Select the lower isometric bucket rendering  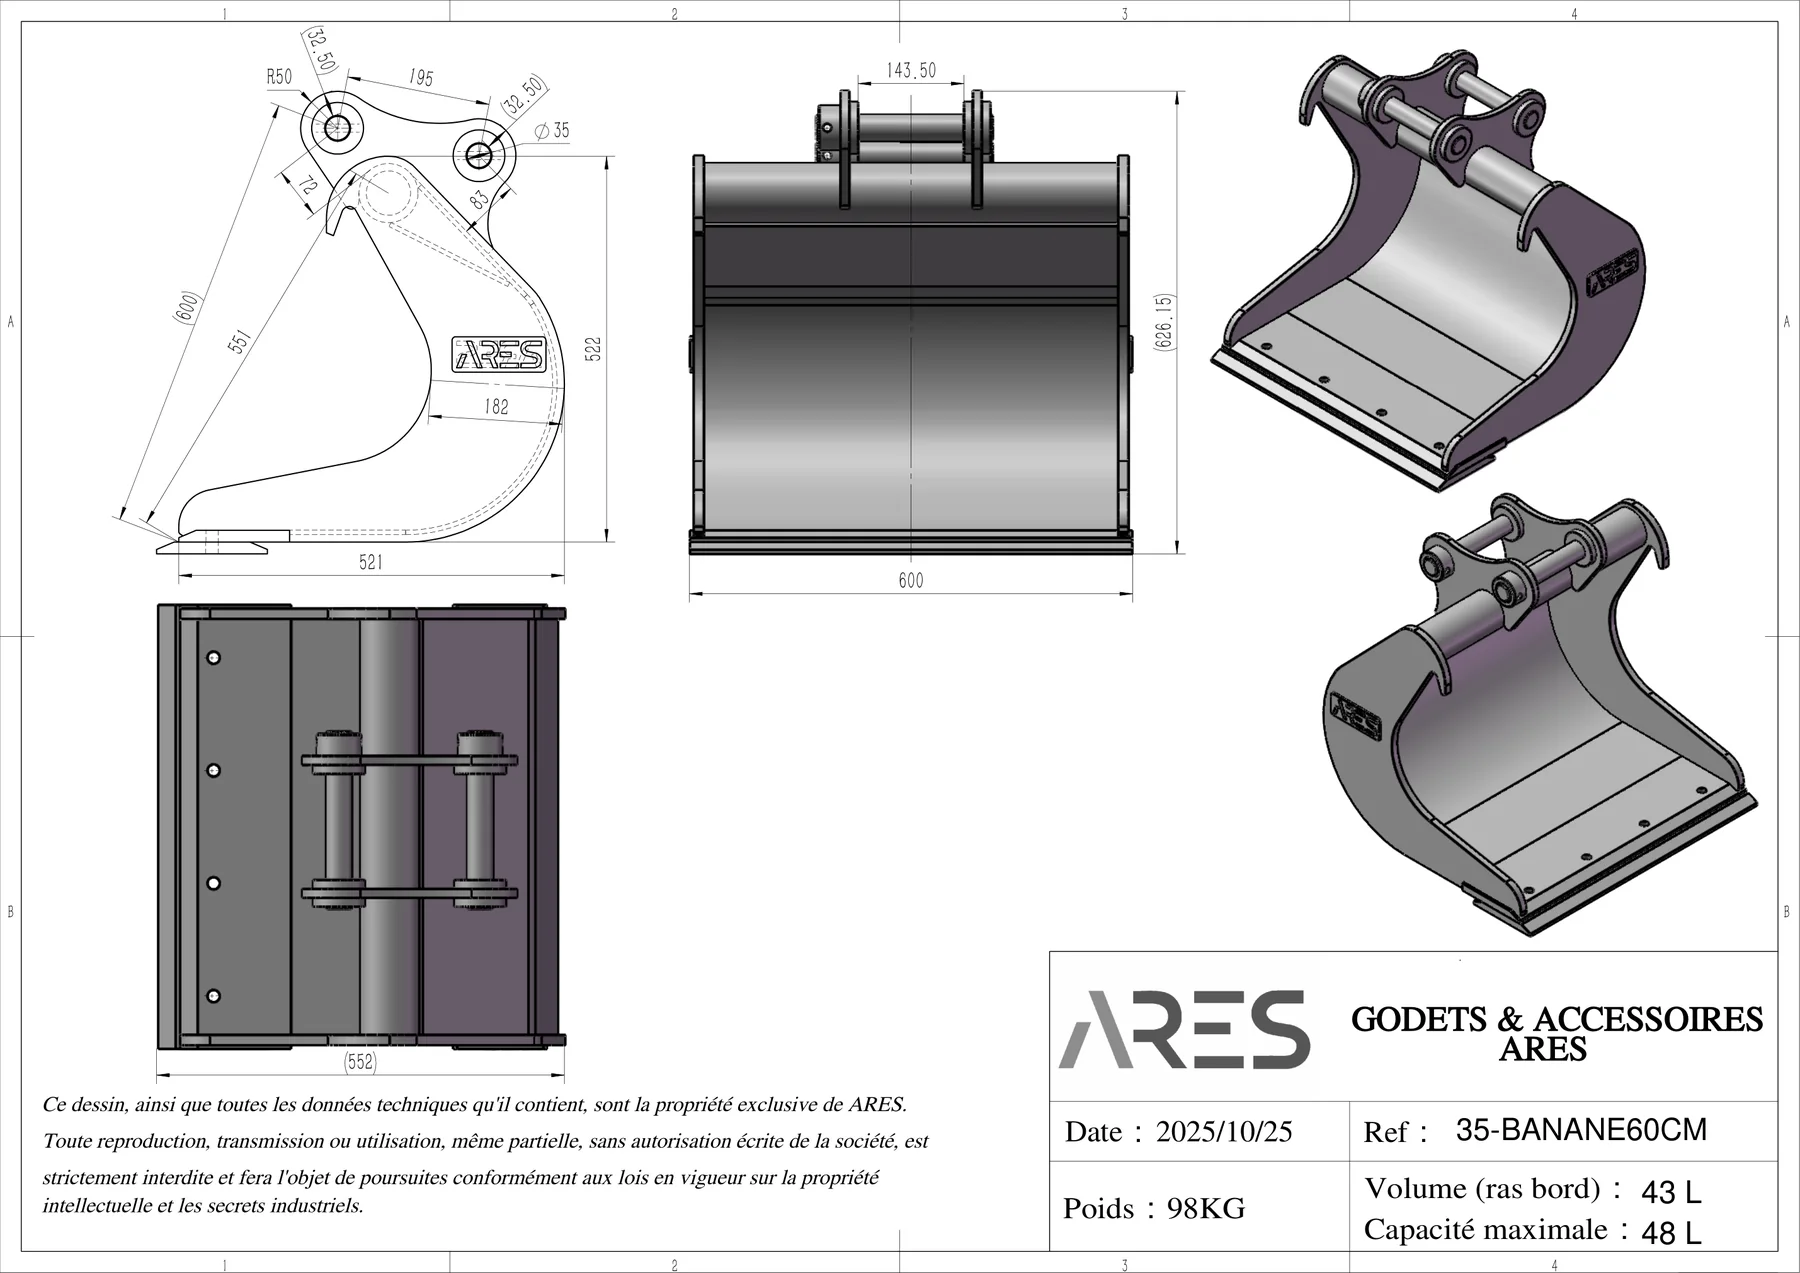coord(1539,714)
